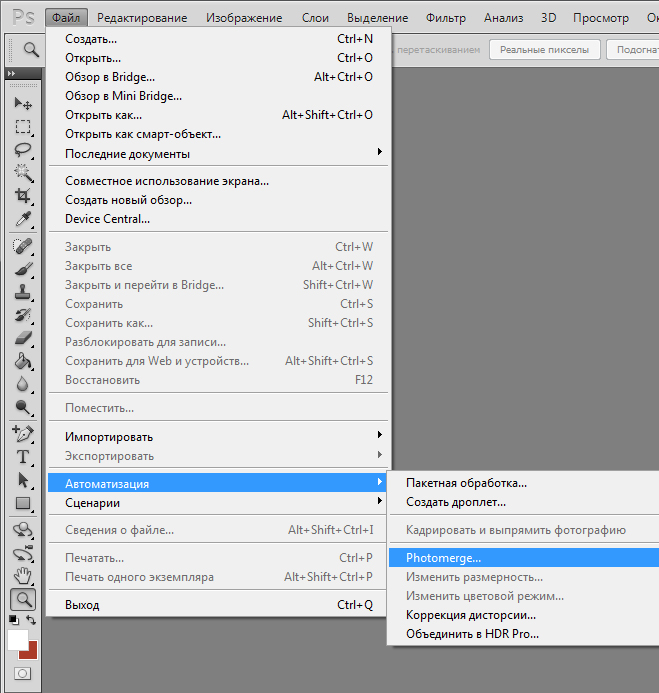Select Объединить в HDR Pro...
659x693 pixels.
point(524,634)
